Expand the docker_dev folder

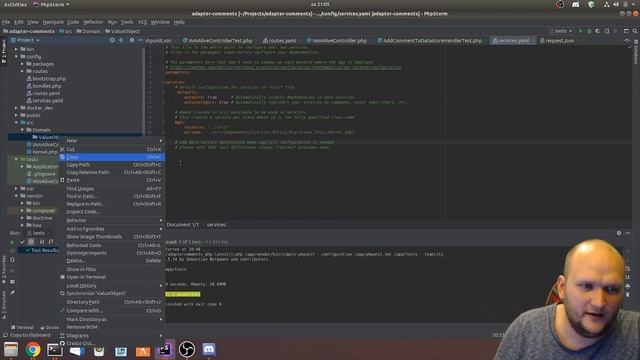click(x=17, y=108)
